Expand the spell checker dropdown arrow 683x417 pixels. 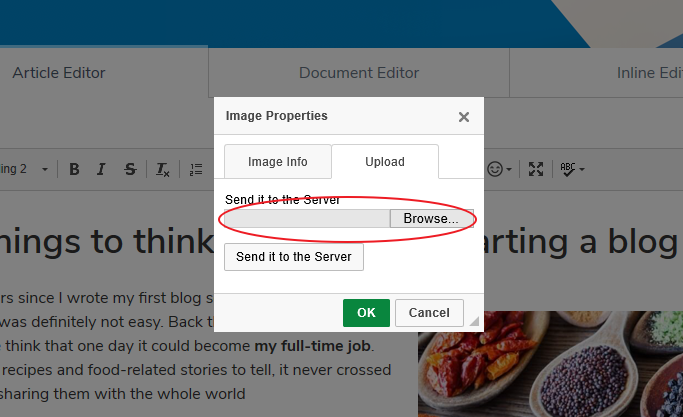click(x=582, y=169)
